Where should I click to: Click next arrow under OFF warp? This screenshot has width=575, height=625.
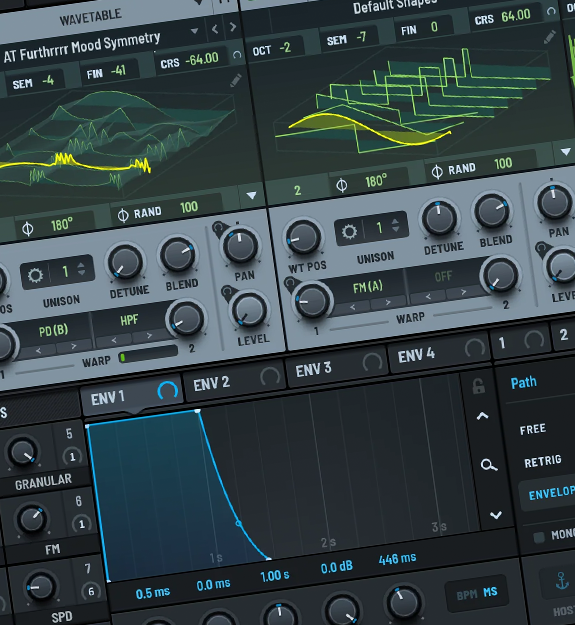point(463,292)
